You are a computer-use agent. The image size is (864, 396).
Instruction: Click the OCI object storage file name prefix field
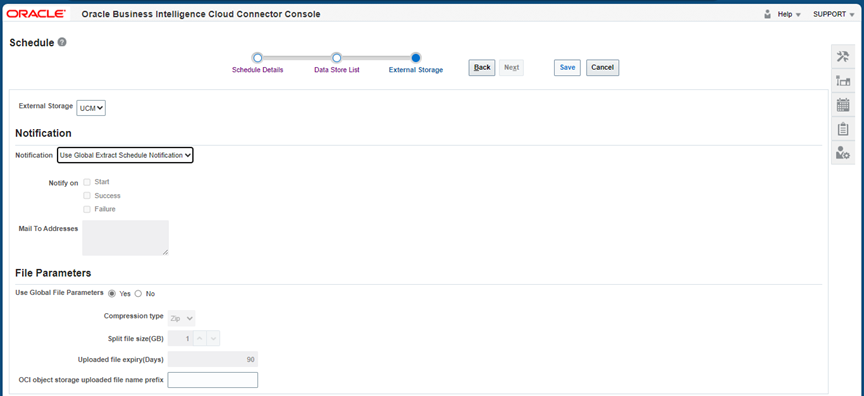coord(213,380)
